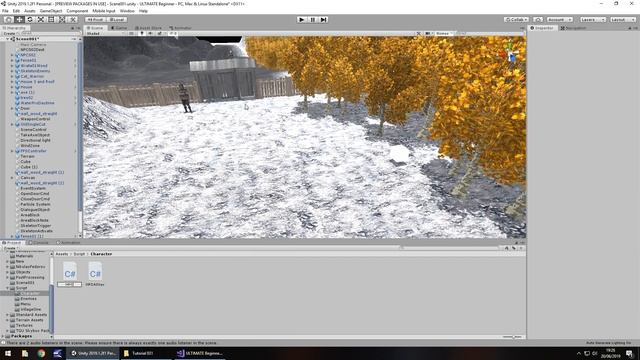Open the Edit menu
Screen dimensions: 640x360
[16, 11]
